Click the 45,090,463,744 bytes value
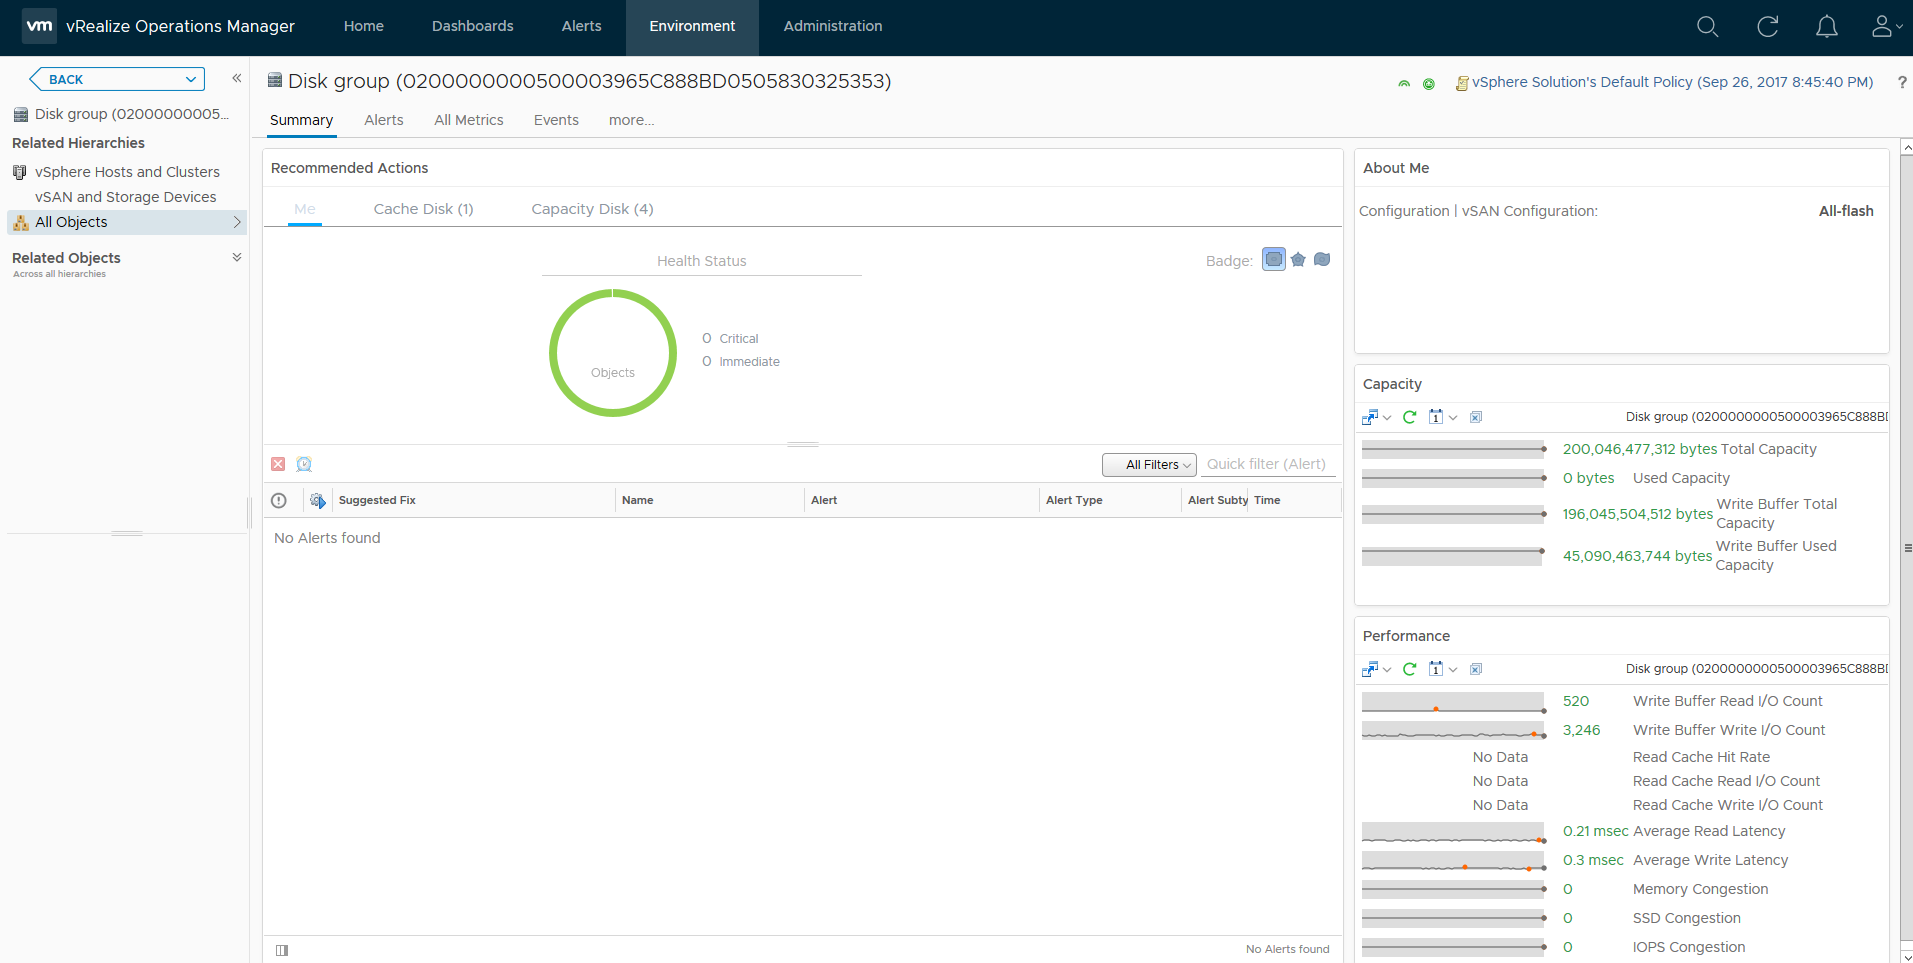Viewport: 1913px width, 963px height. click(1637, 556)
